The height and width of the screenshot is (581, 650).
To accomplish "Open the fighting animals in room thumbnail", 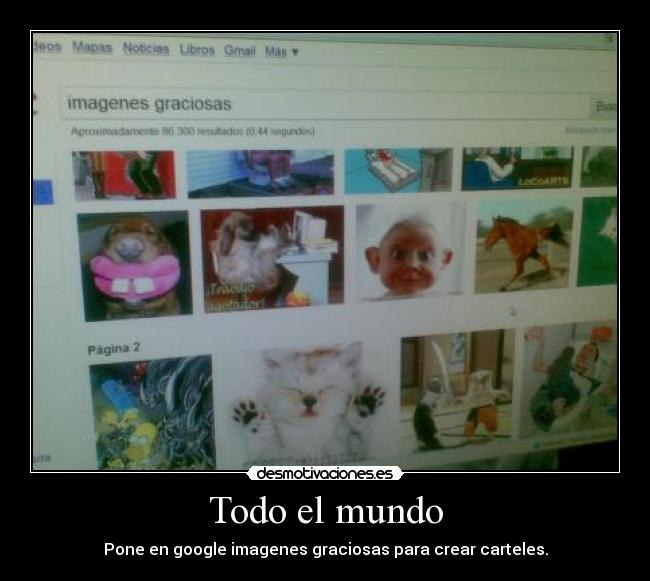I will click(458, 390).
